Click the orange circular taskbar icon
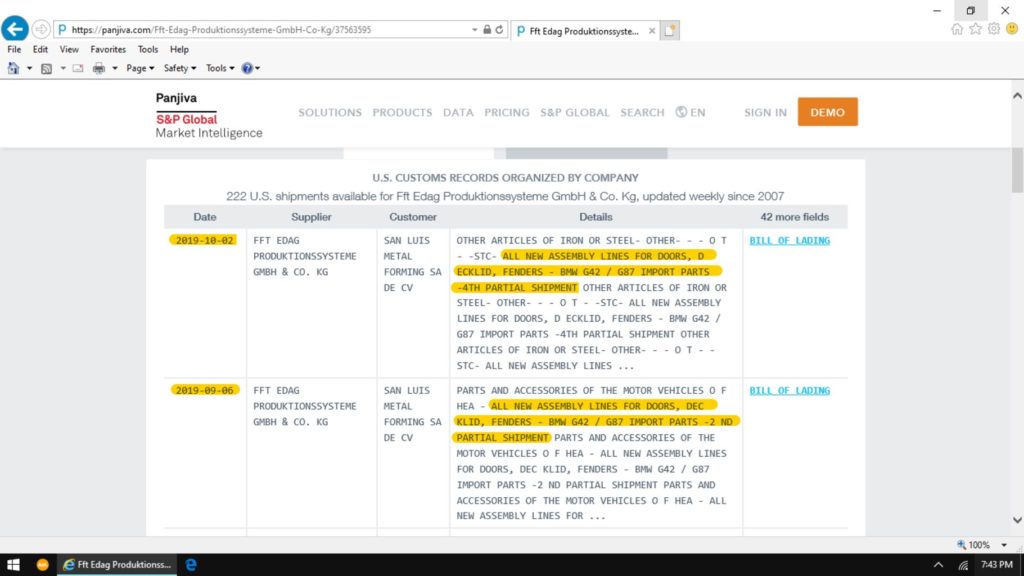This screenshot has width=1024, height=576. pos(42,565)
